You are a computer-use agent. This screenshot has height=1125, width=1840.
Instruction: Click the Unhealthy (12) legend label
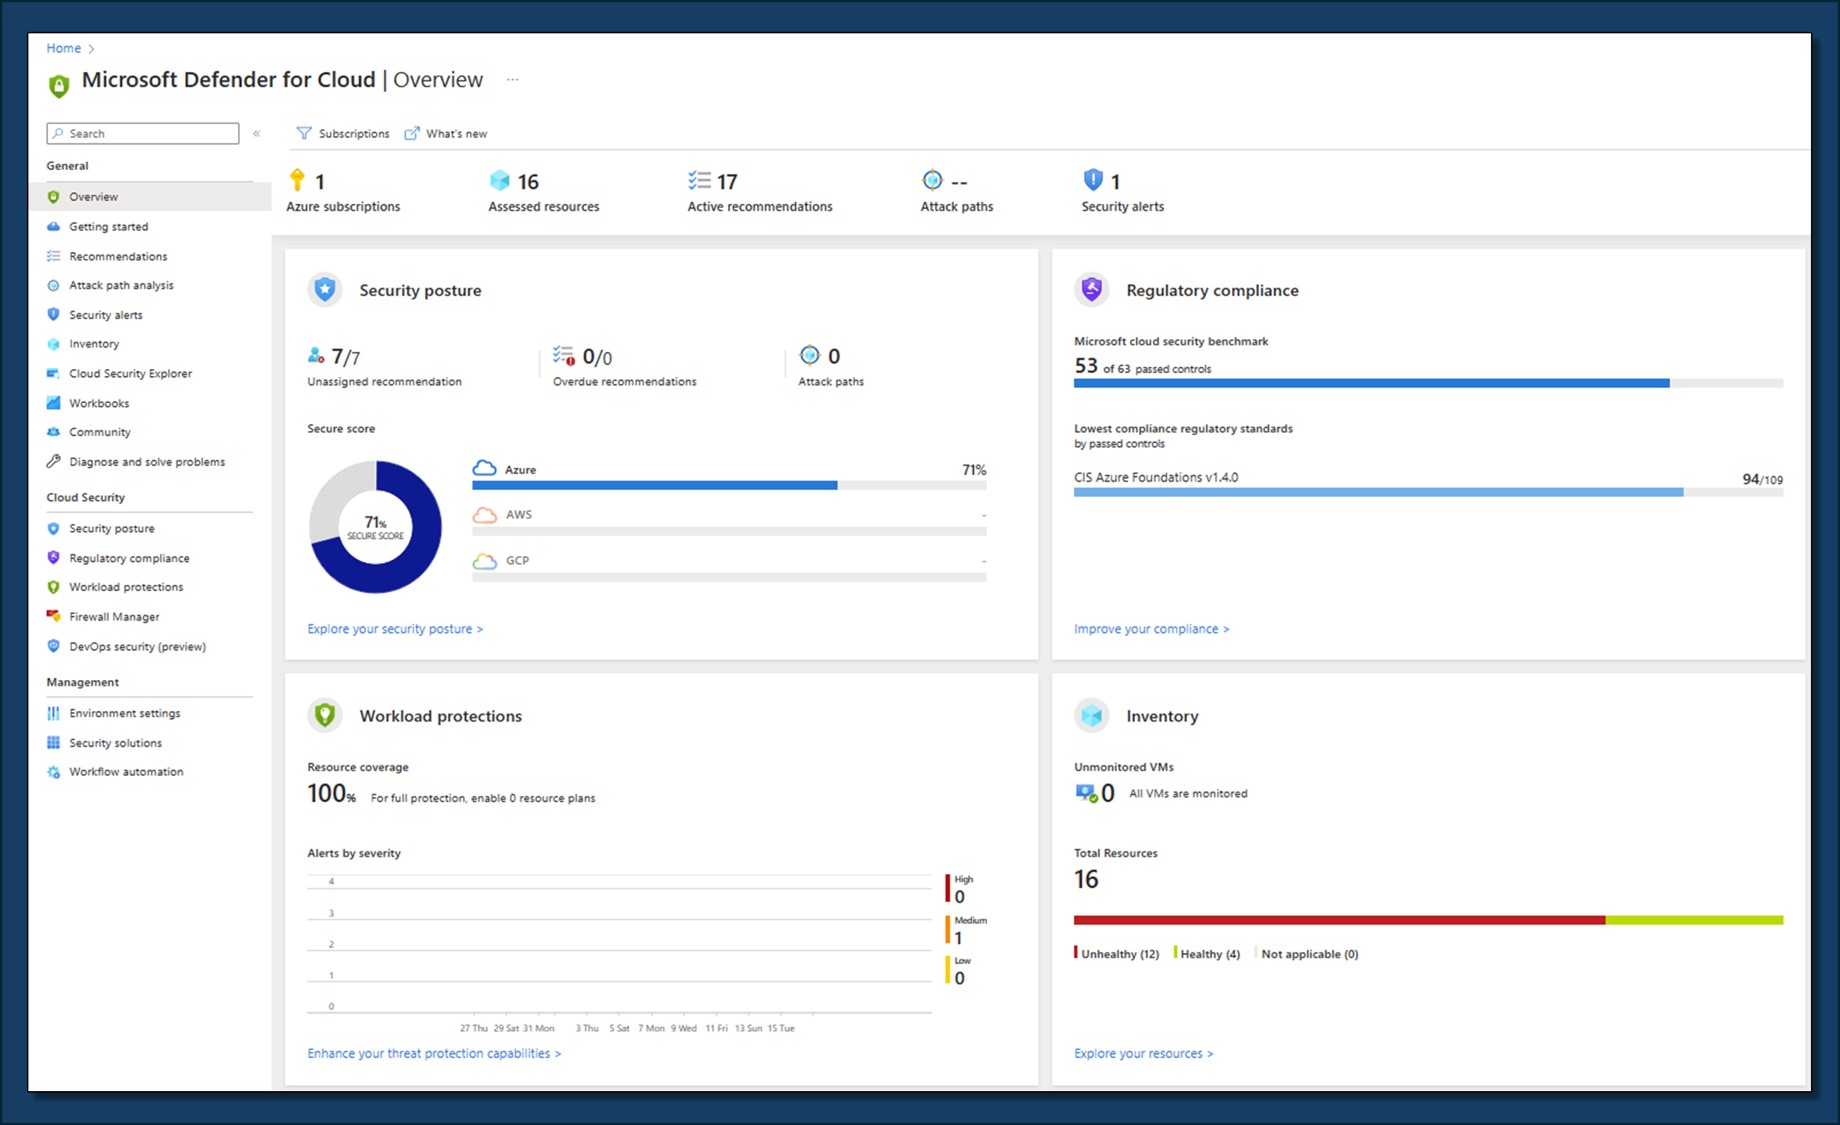1120,954
